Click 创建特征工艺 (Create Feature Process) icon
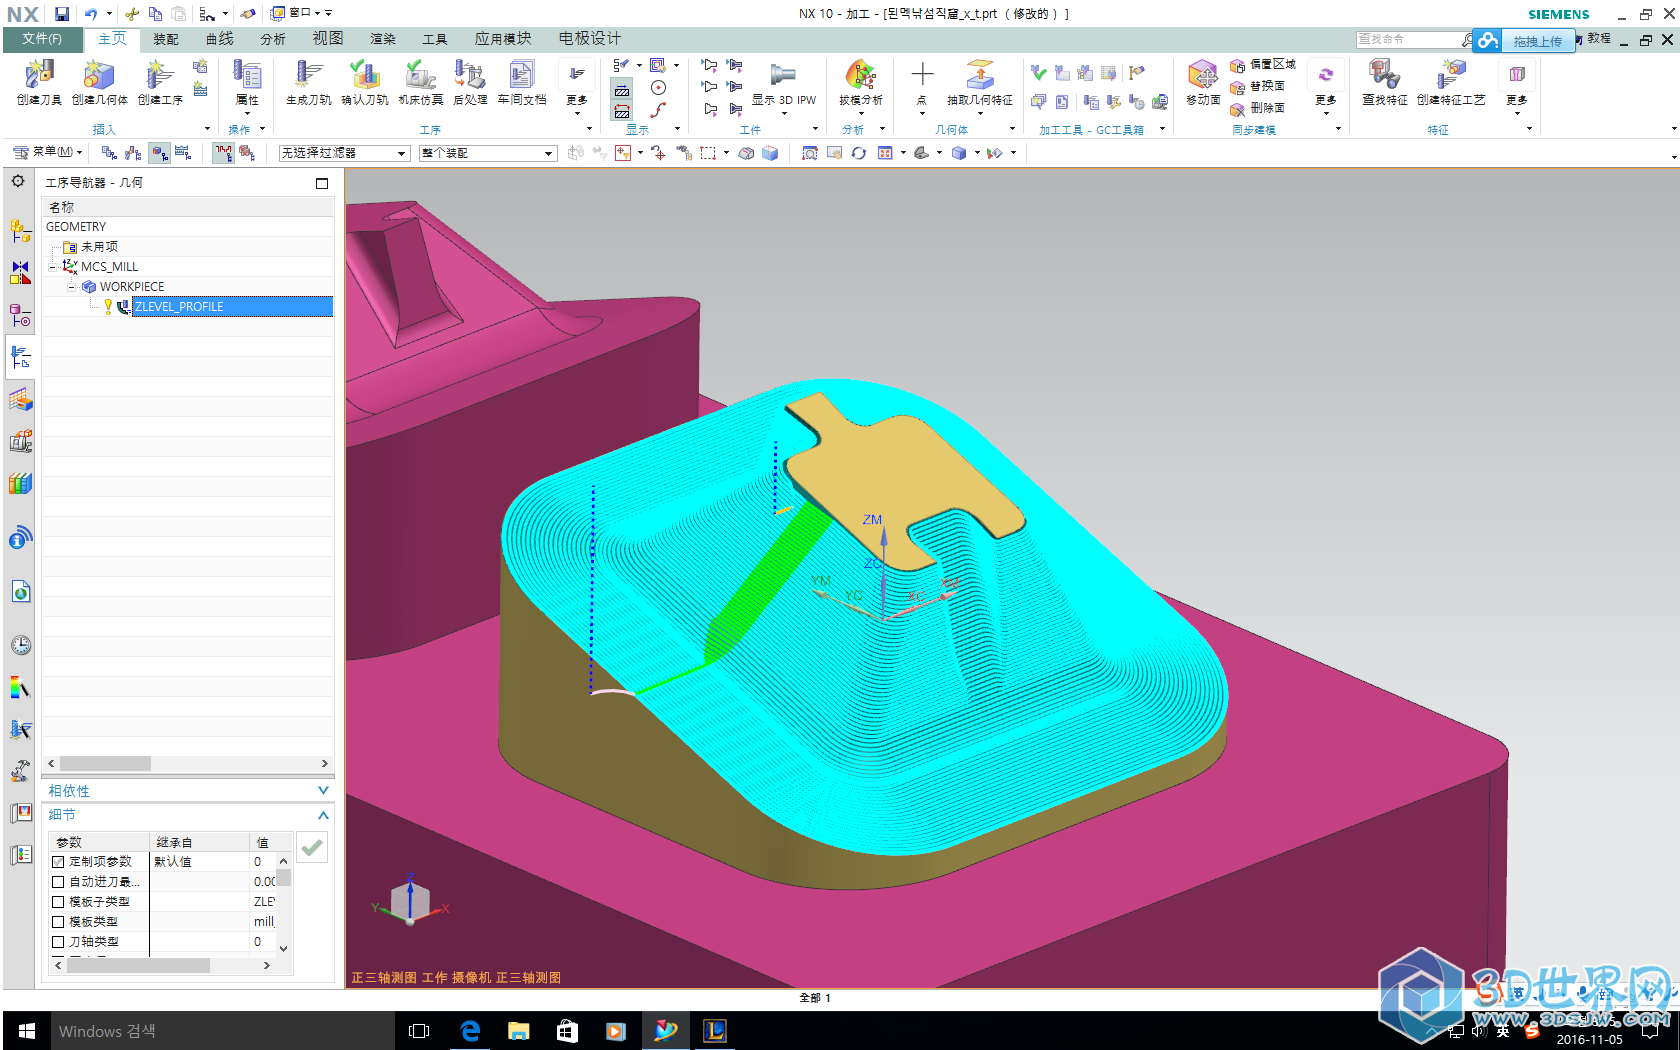1680x1050 pixels. (1451, 82)
